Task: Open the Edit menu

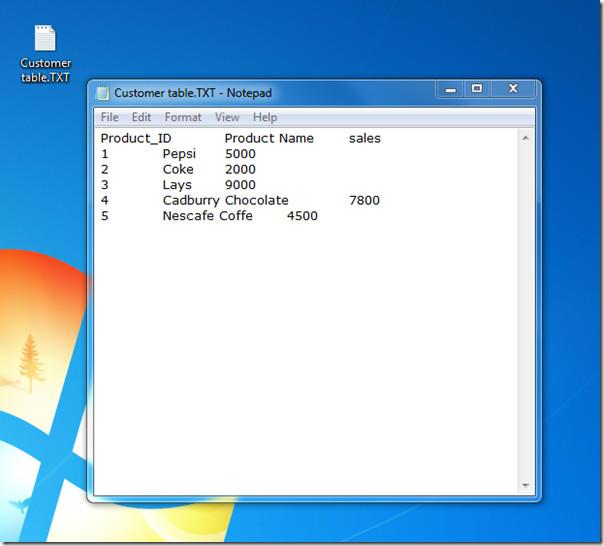Action: click(141, 117)
